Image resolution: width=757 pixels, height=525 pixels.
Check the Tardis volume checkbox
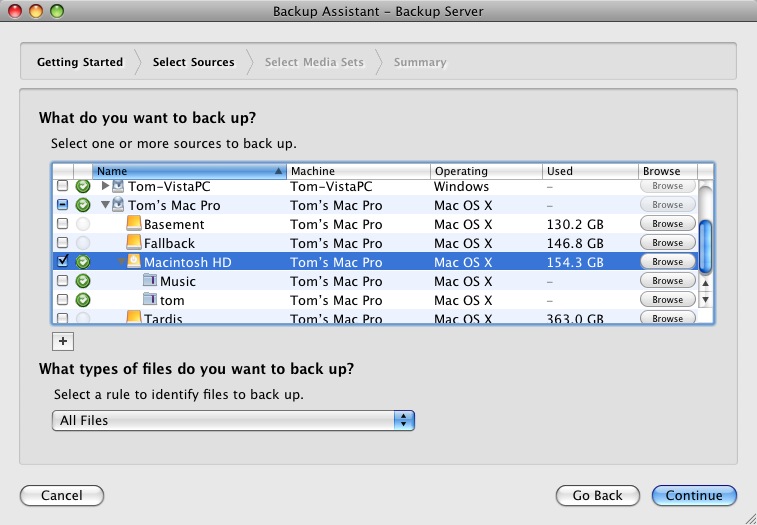click(x=63, y=318)
